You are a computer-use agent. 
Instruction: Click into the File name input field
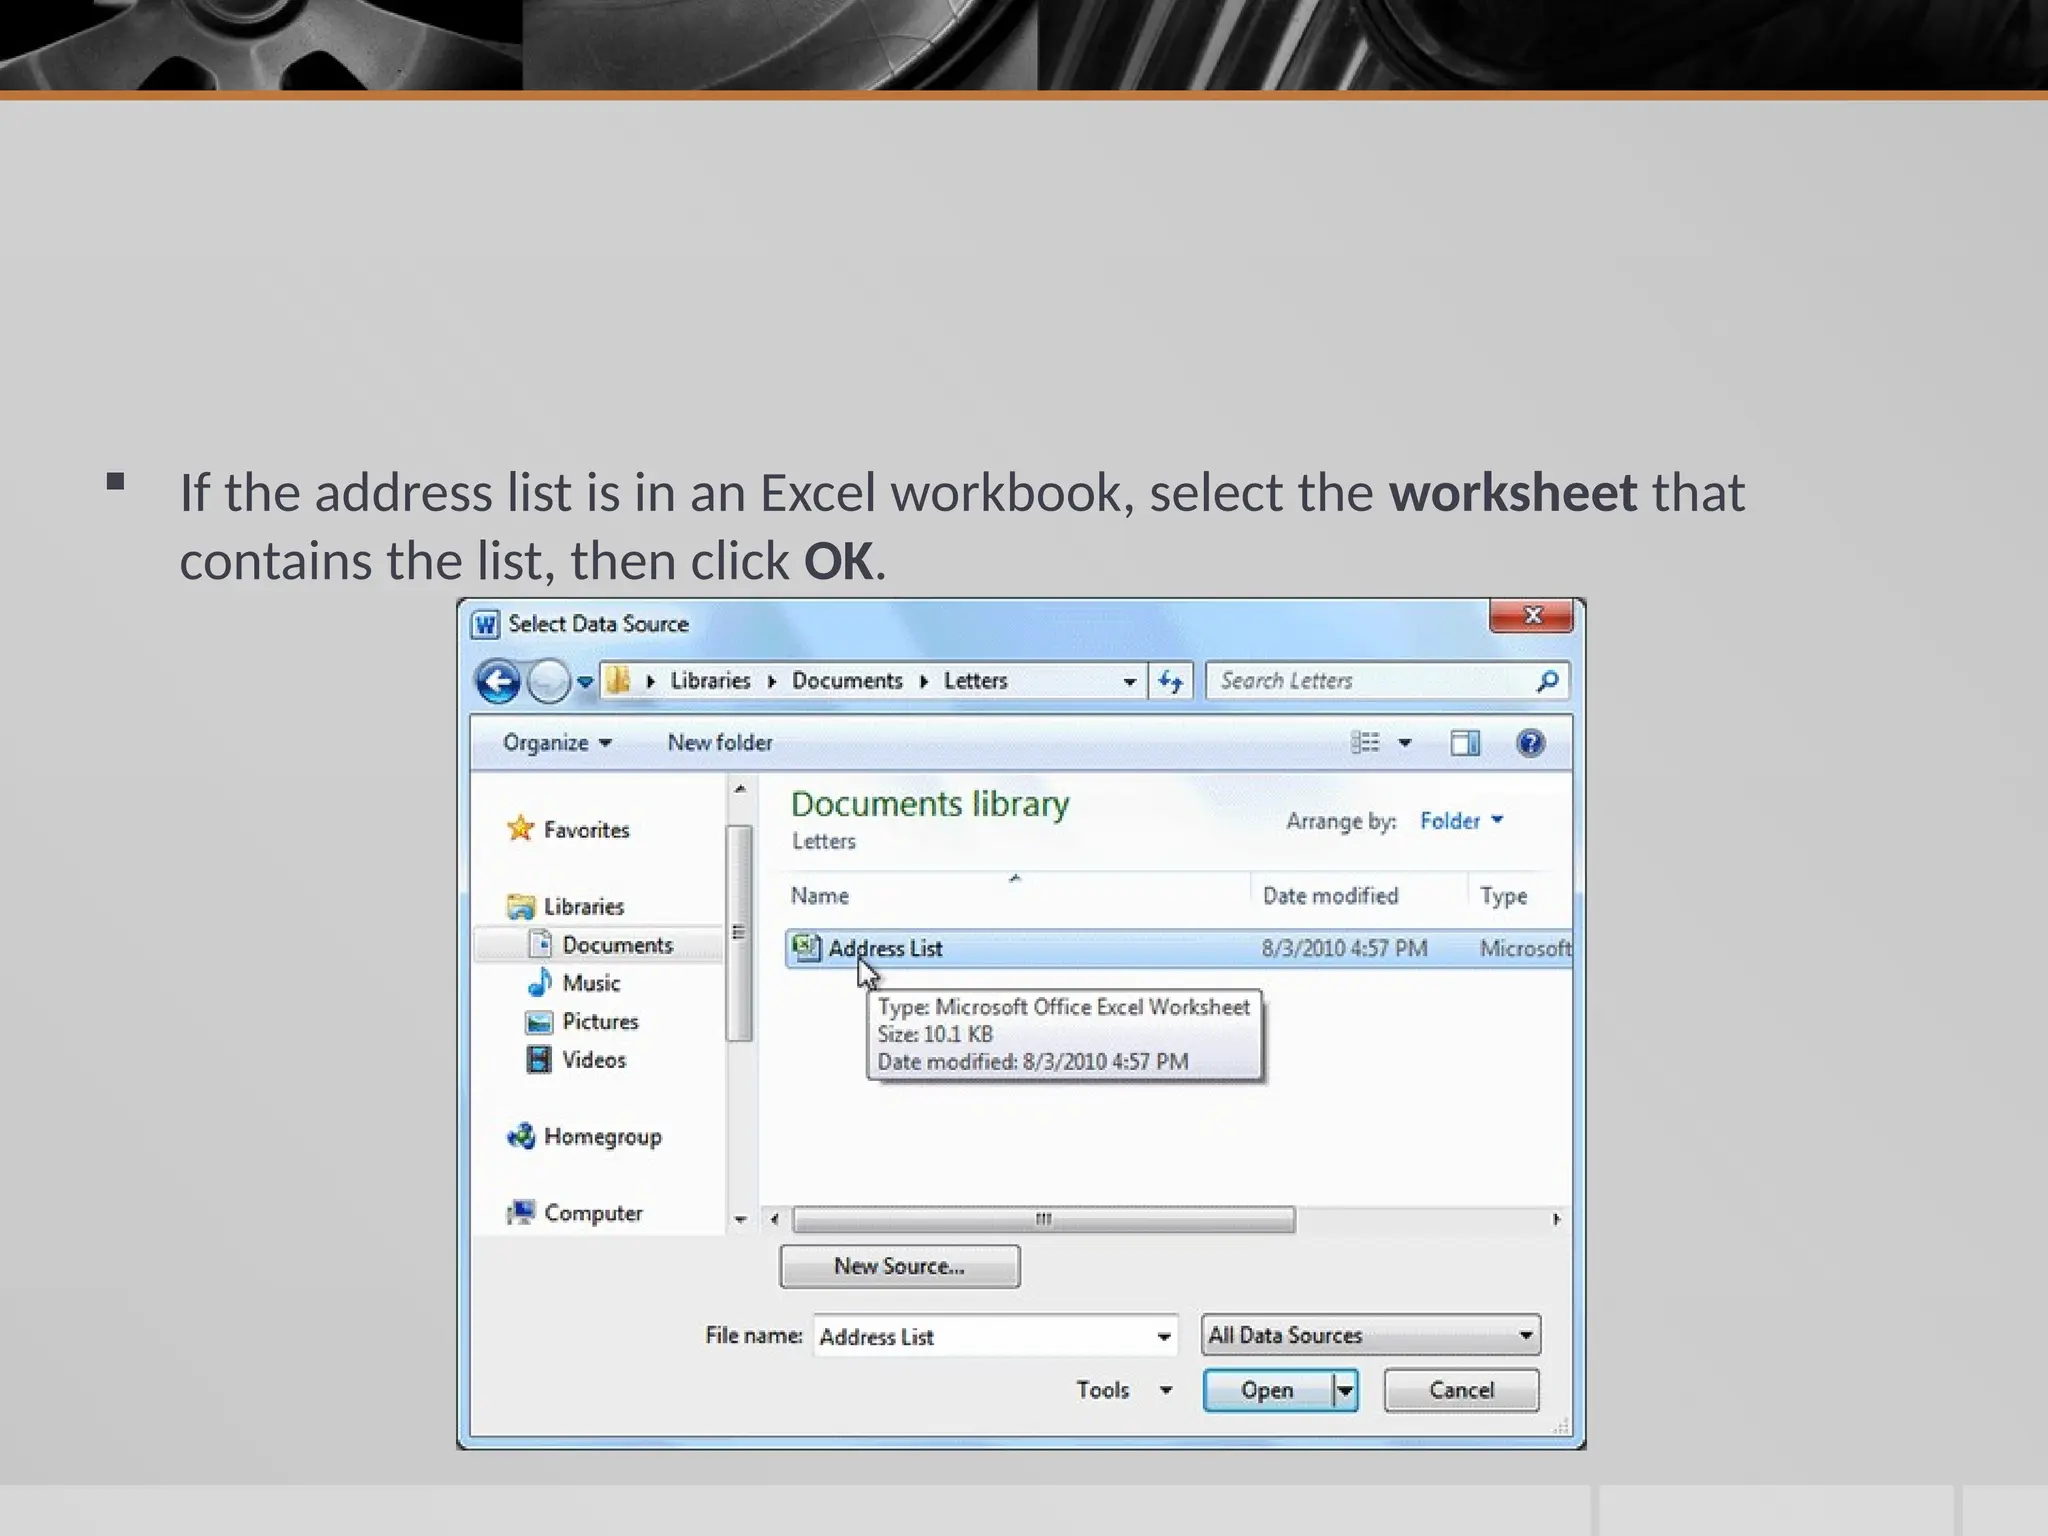point(982,1336)
